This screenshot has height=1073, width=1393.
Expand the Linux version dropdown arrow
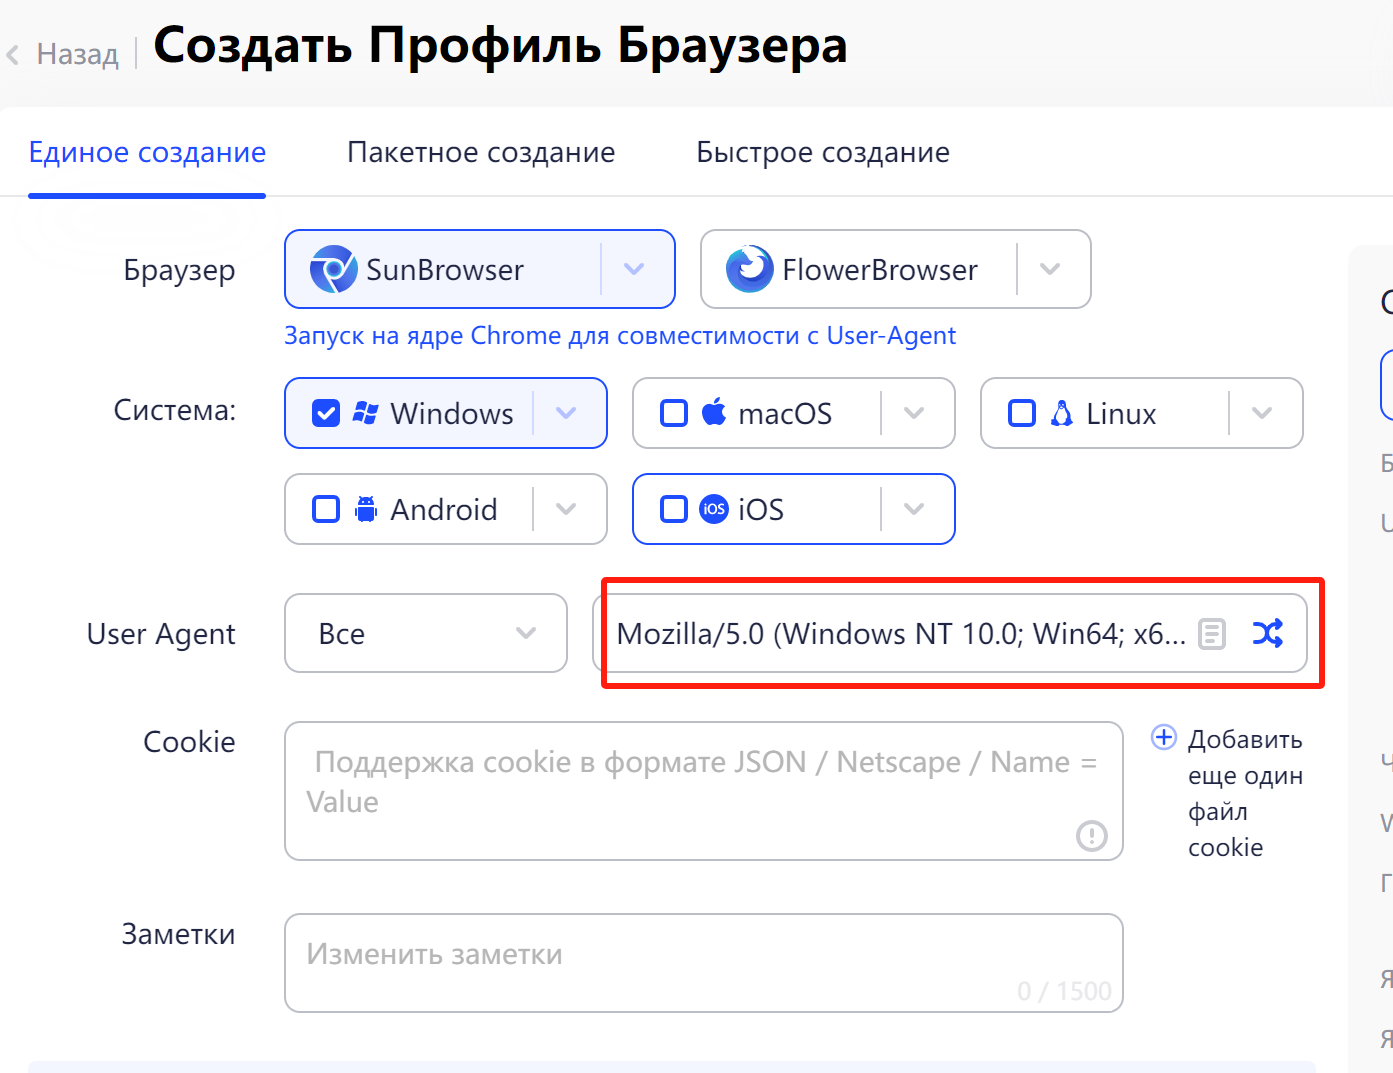[1262, 413]
